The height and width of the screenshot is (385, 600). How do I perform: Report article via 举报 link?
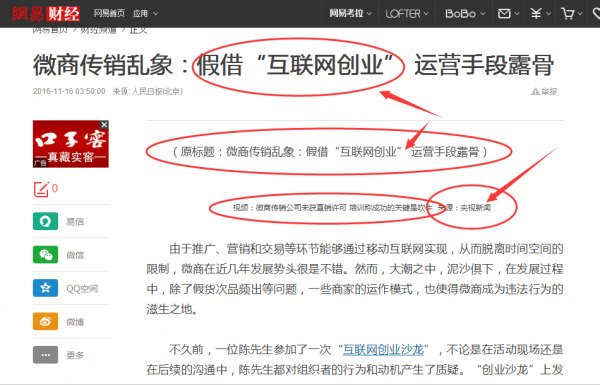point(549,91)
